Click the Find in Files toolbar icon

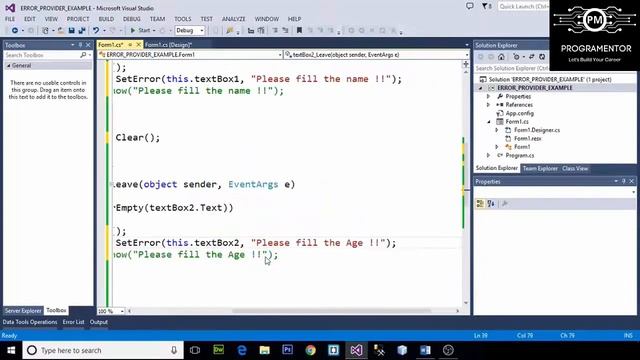click(x=230, y=31)
